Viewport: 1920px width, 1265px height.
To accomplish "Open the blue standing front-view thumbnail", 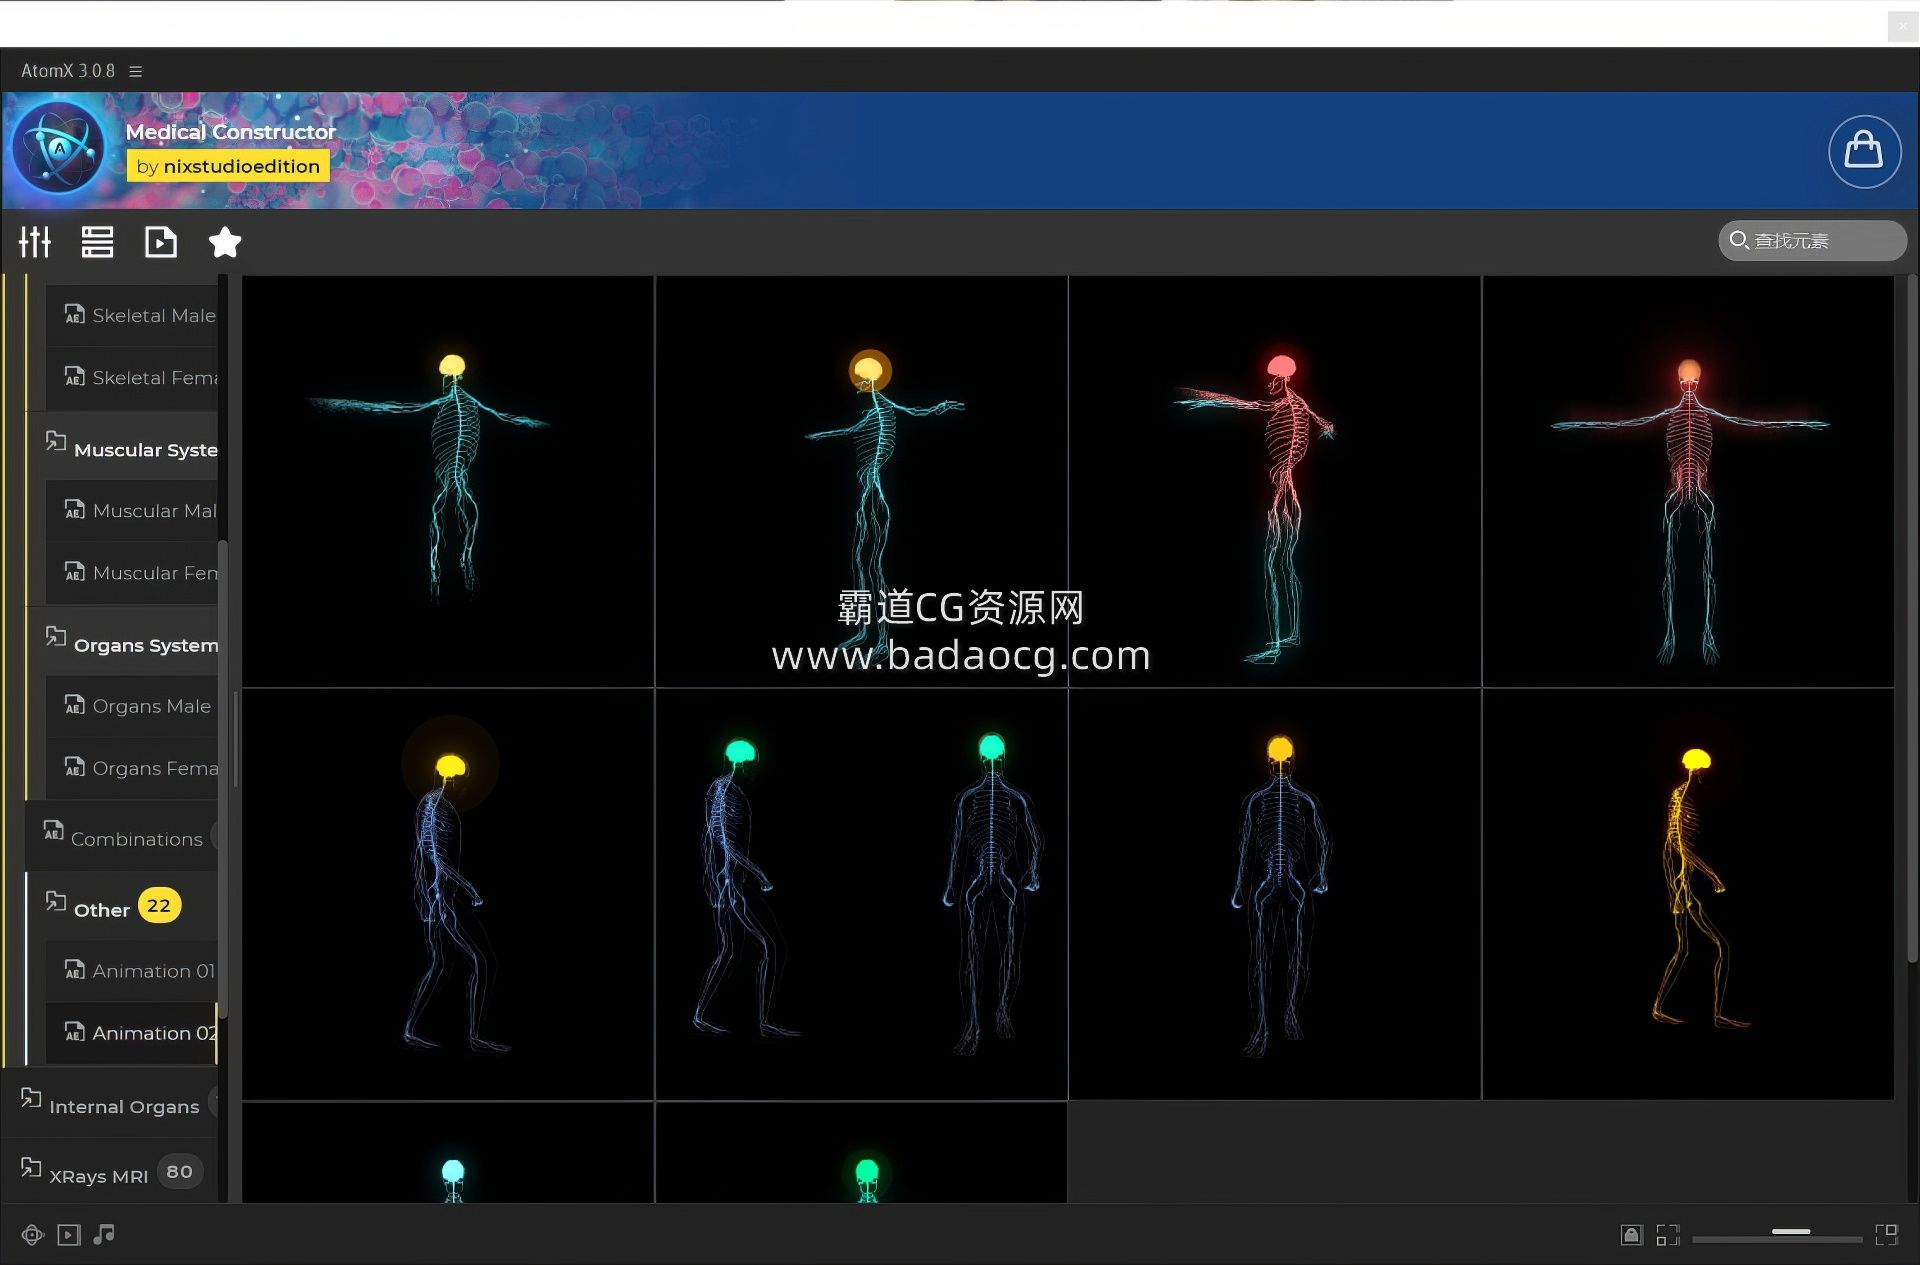I will tap(1275, 895).
